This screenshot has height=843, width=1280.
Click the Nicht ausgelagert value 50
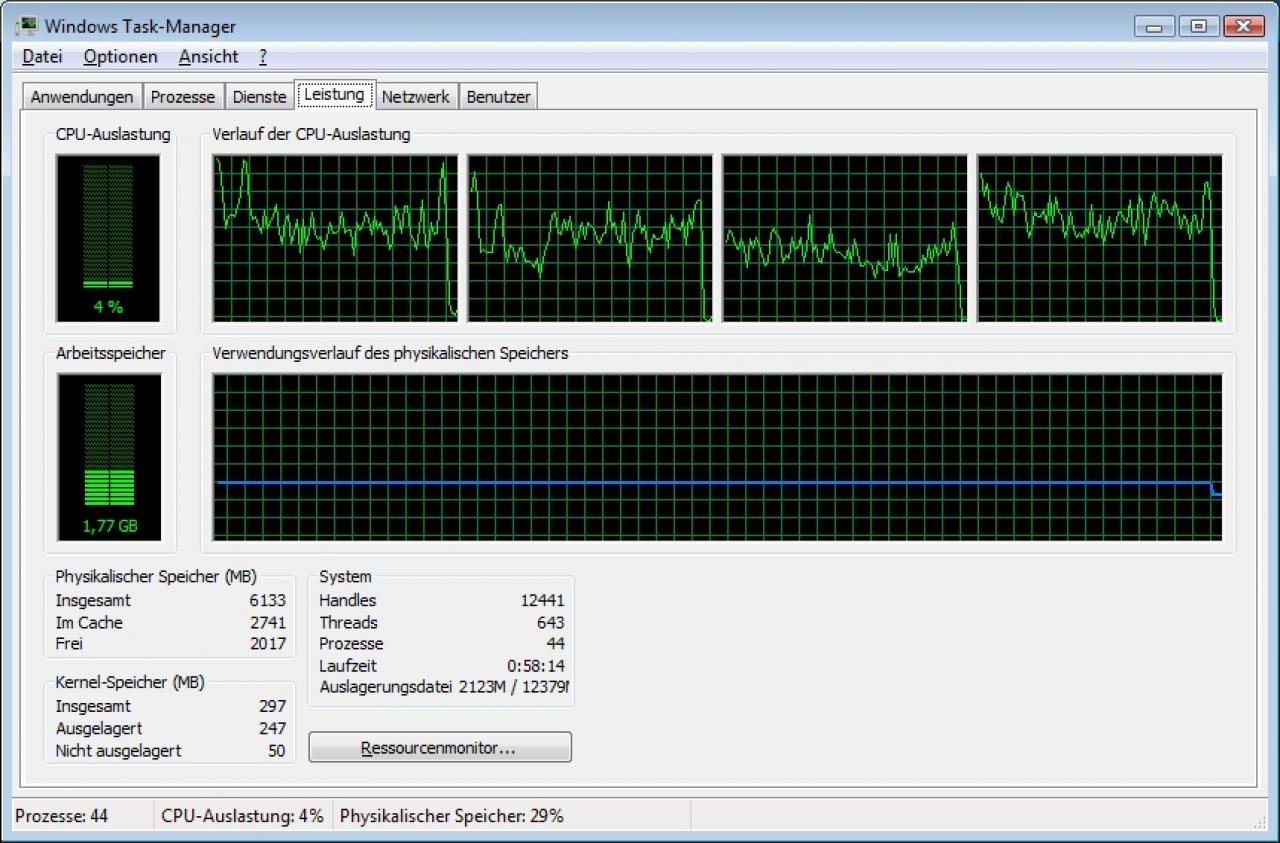point(276,750)
